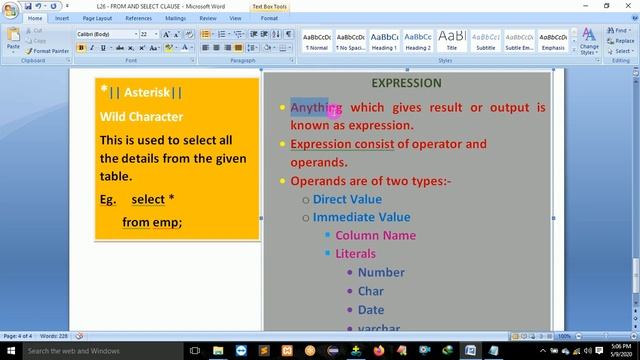Align text right
The height and width of the screenshot is (360, 640).
click(227, 48)
